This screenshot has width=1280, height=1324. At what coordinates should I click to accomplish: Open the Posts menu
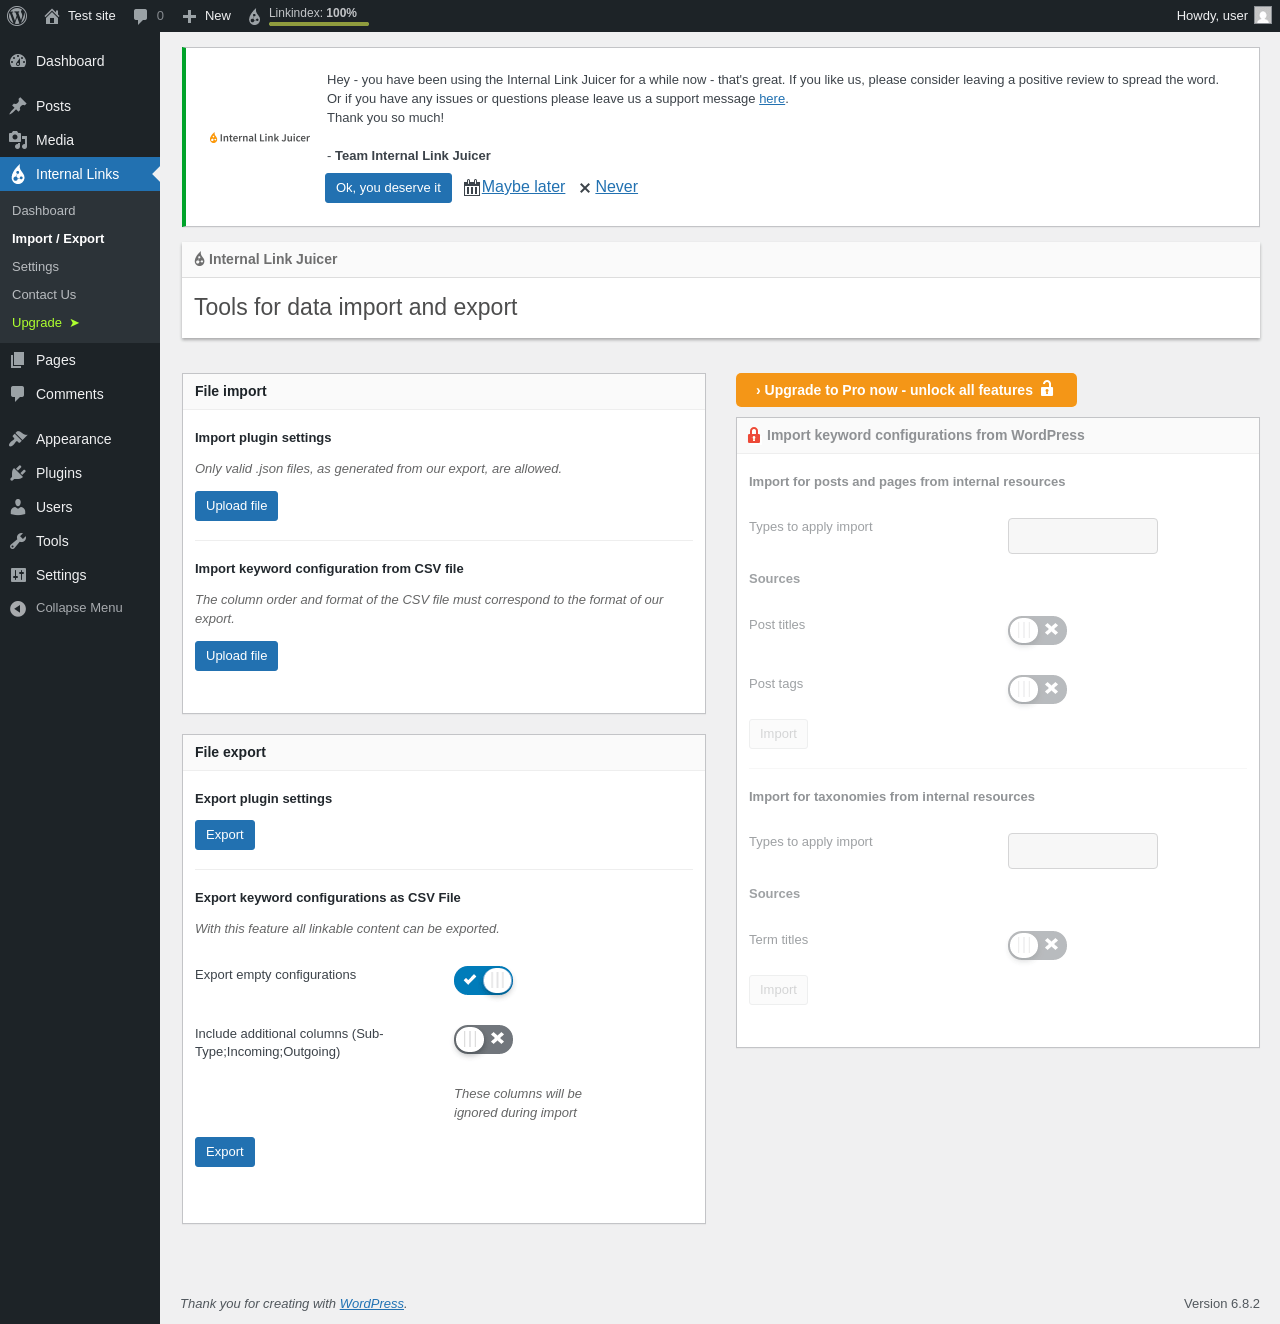click(80, 106)
